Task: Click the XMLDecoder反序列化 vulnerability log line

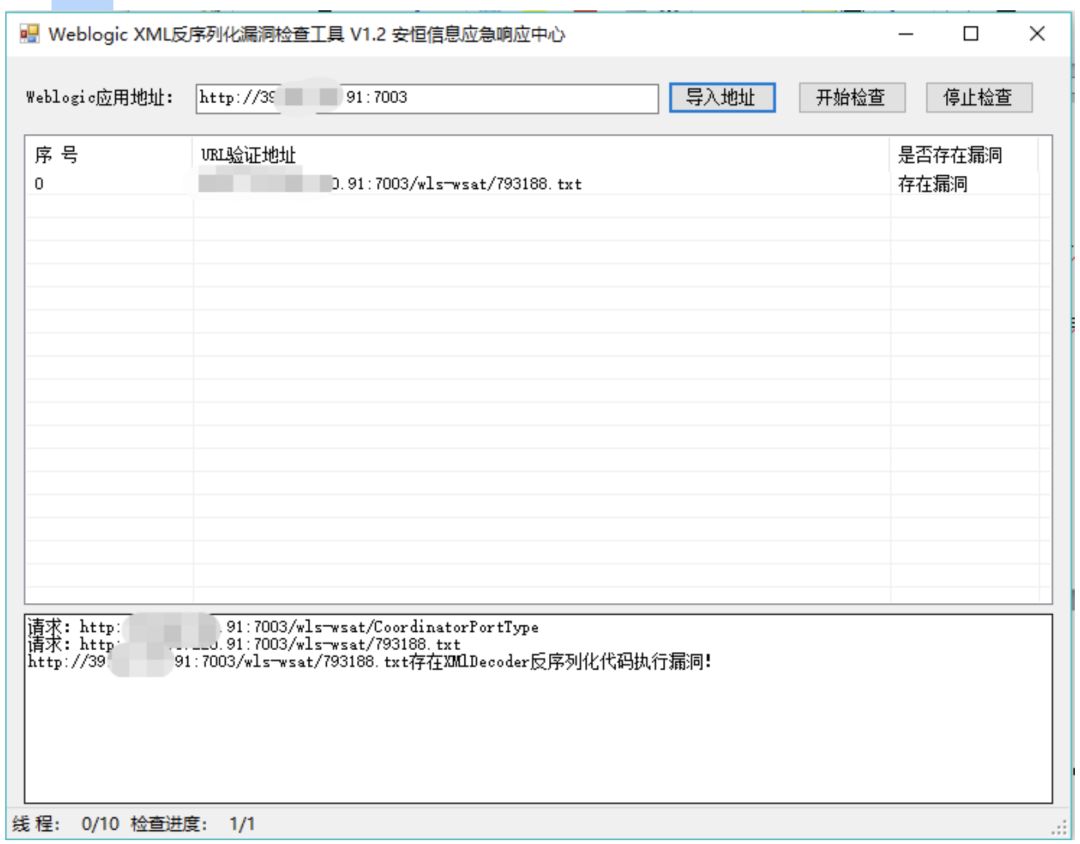Action: [371, 664]
